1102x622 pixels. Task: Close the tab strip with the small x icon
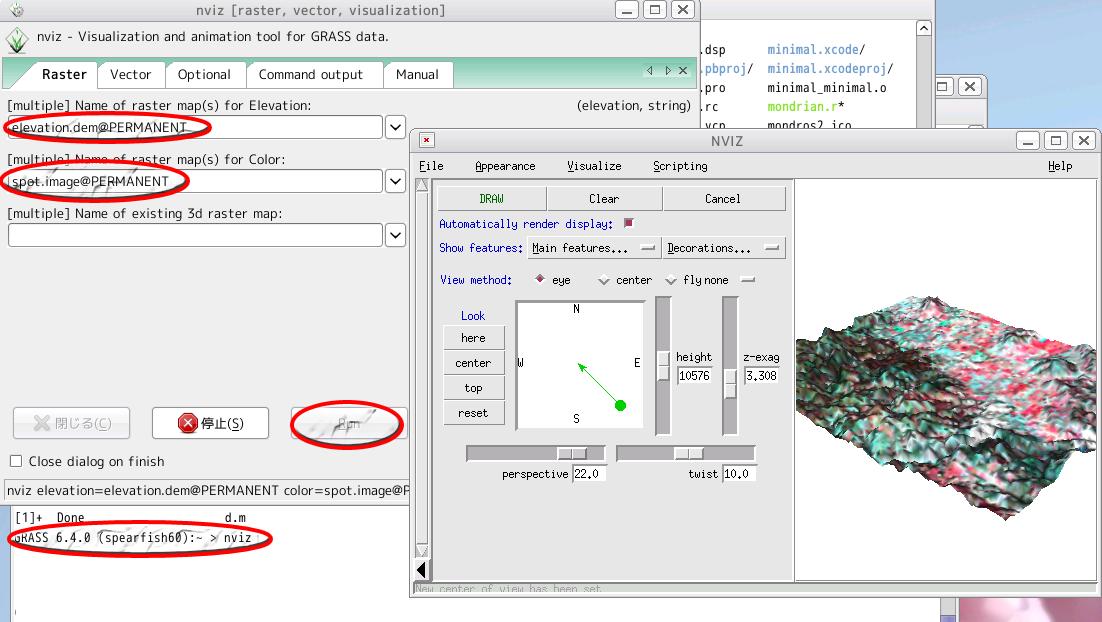[684, 71]
